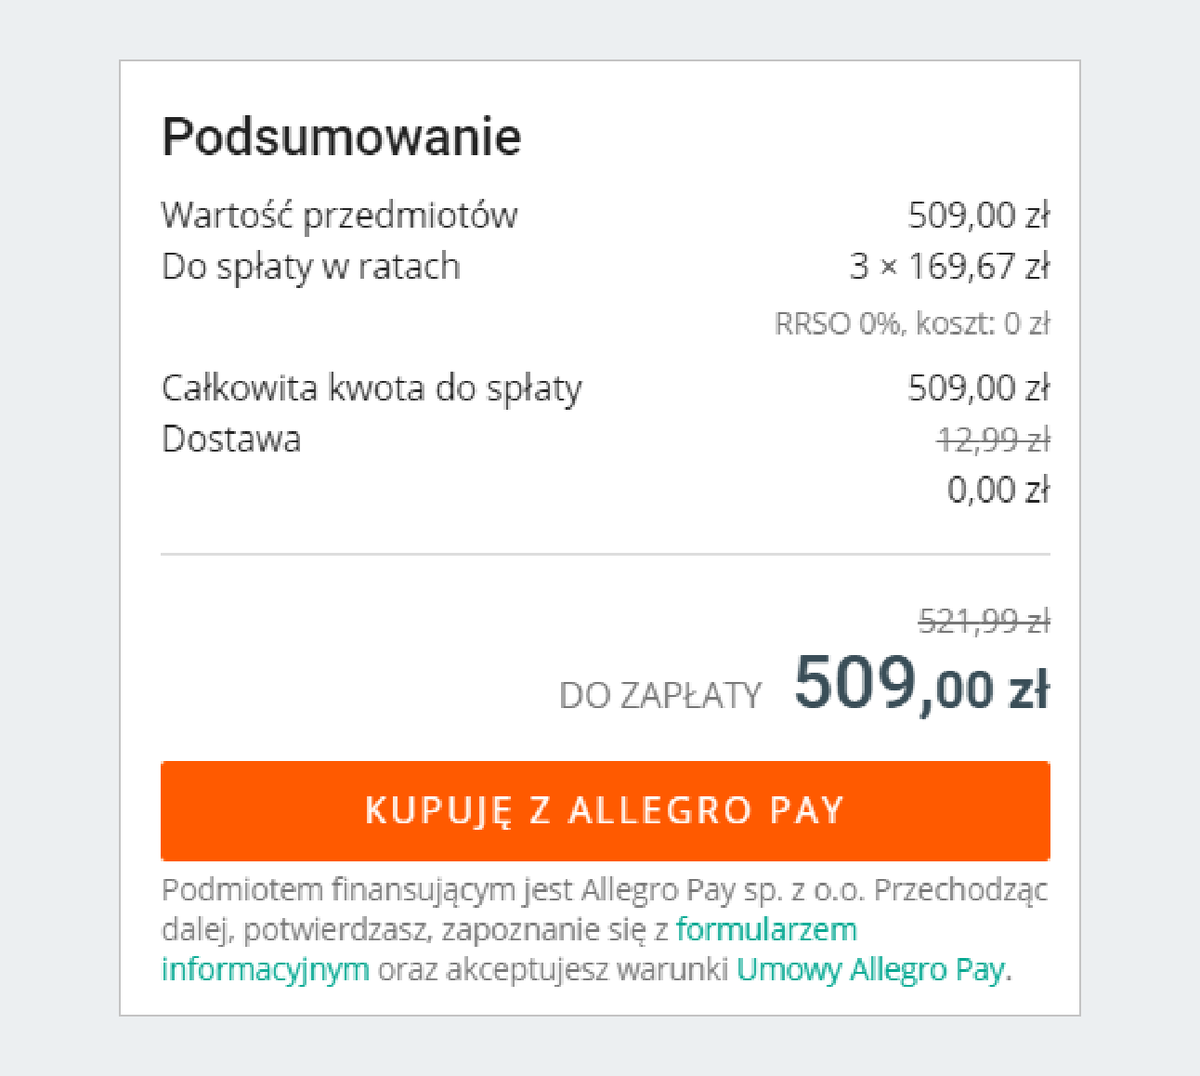Click the crossed-out 521,99 zł total
1200x1076 pixels.
tap(984, 623)
